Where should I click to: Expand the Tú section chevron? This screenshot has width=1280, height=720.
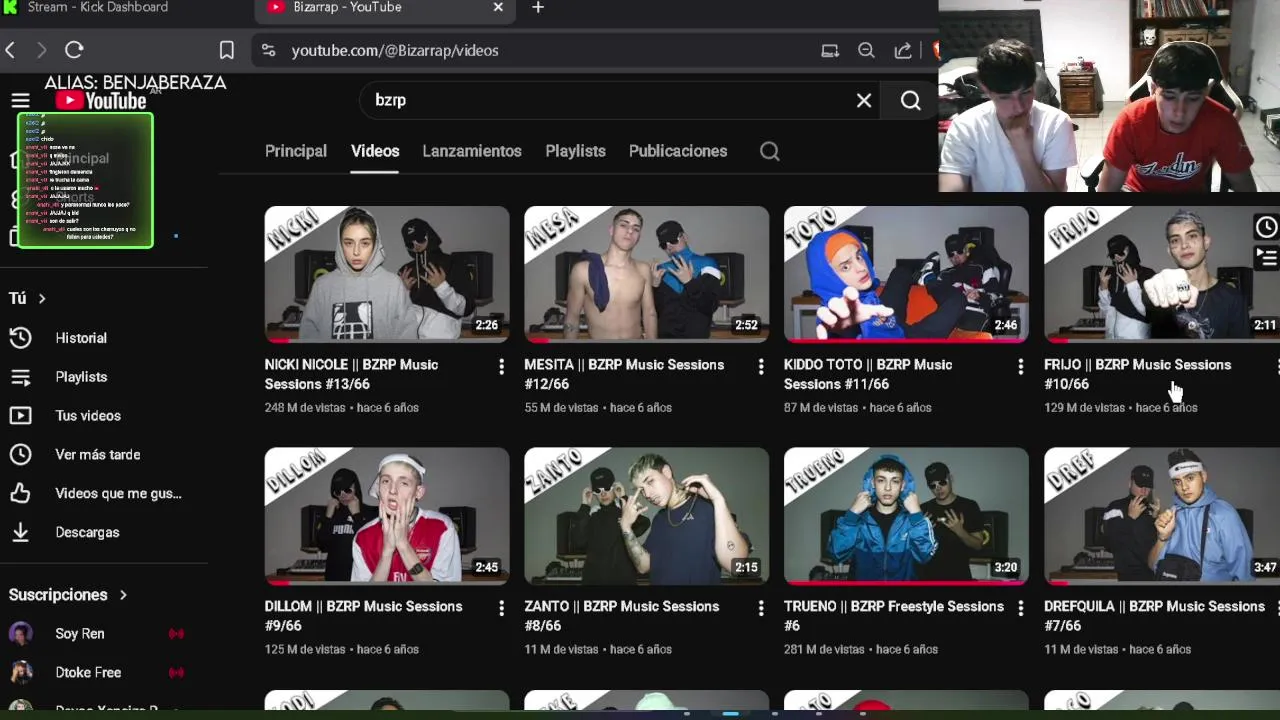42,298
